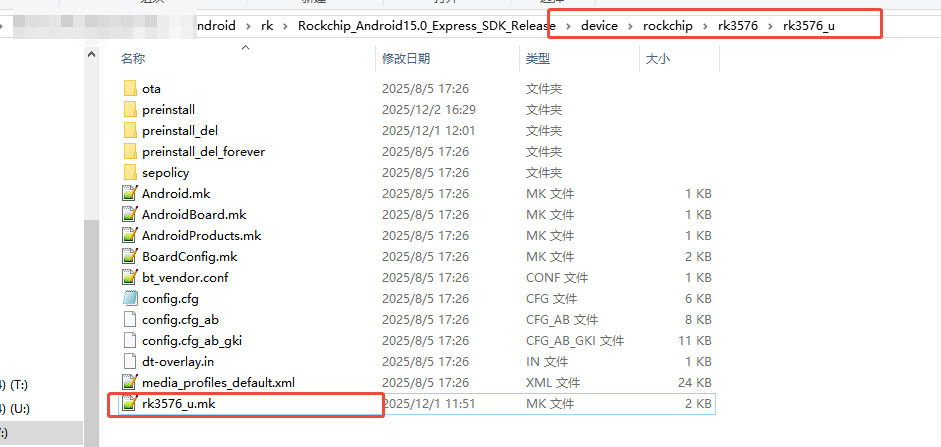
Task: Click the CONF 文件 type cell
Action: click(557, 278)
